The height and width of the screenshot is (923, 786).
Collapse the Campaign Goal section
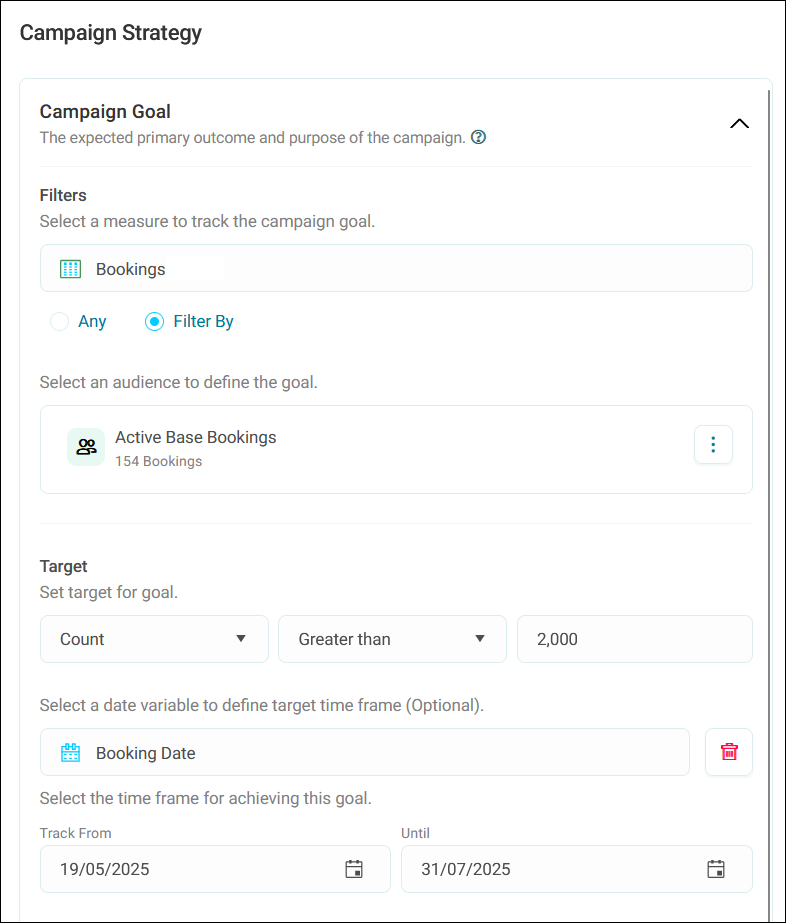[x=739, y=124]
